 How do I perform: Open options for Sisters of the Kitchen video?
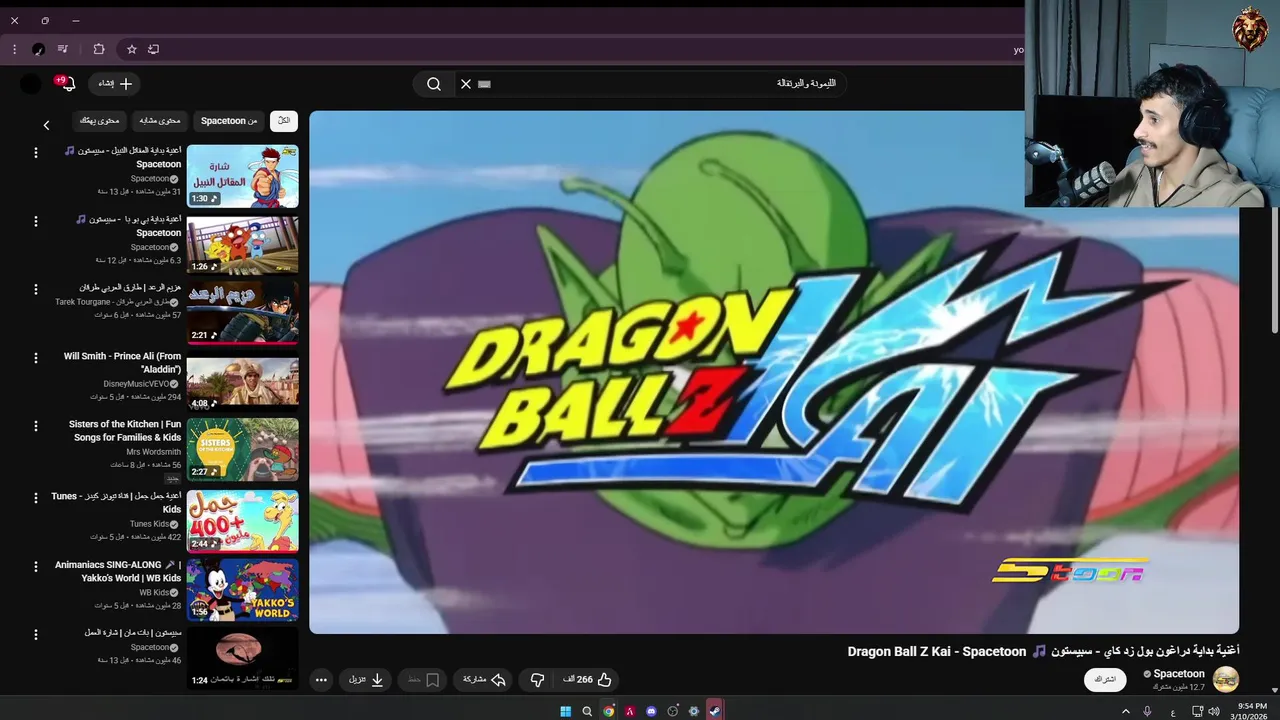coord(36,426)
